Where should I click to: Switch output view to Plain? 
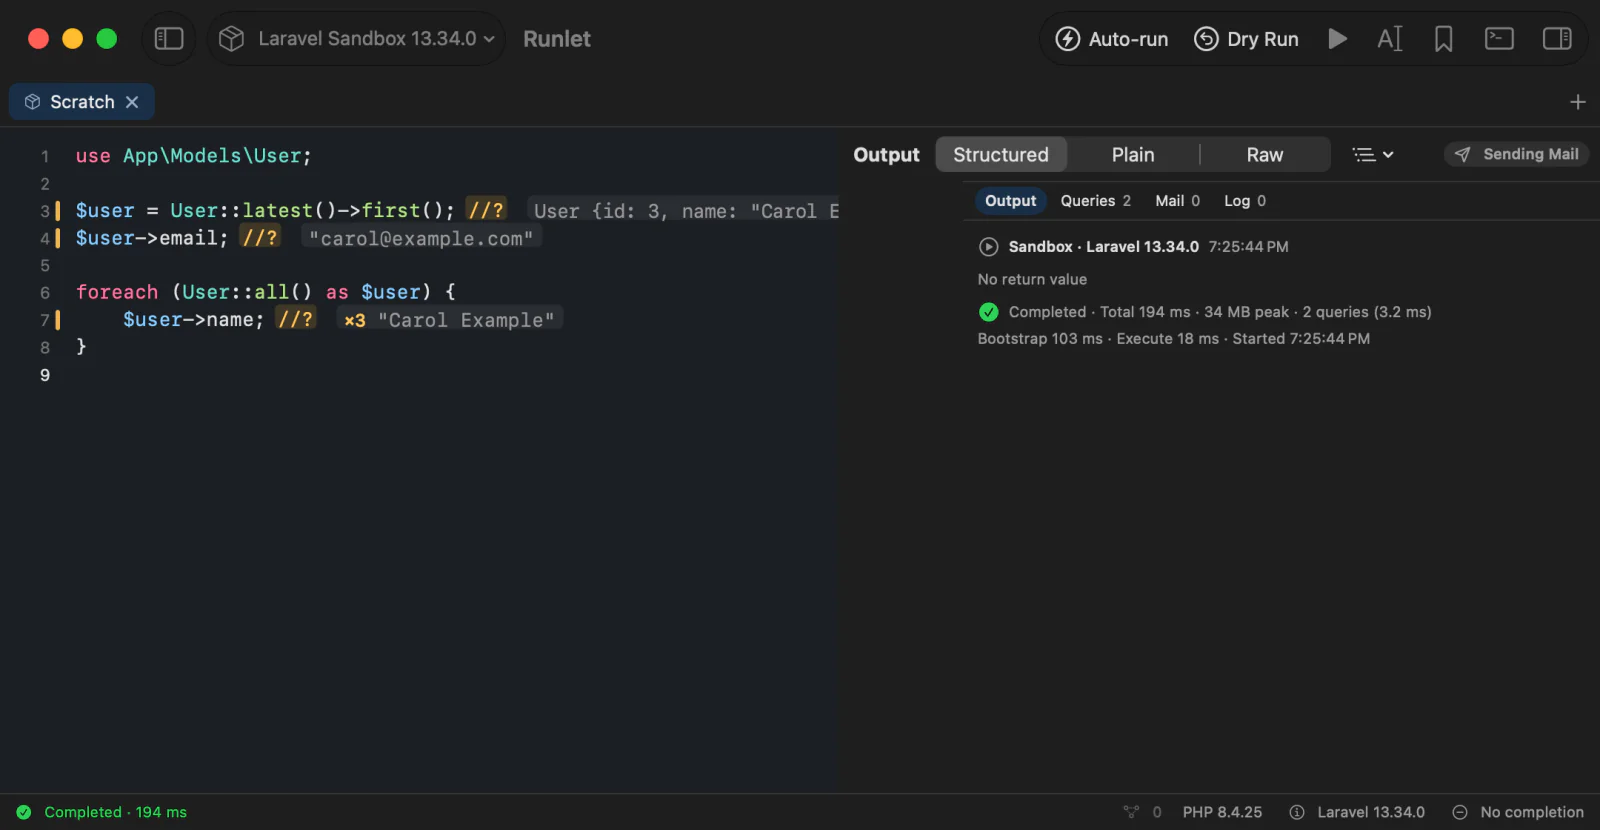coord(1133,155)
